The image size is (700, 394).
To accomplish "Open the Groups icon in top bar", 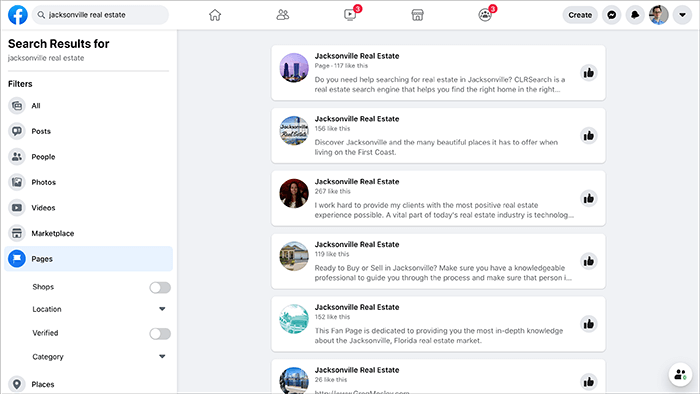I will tap(485, 15).
